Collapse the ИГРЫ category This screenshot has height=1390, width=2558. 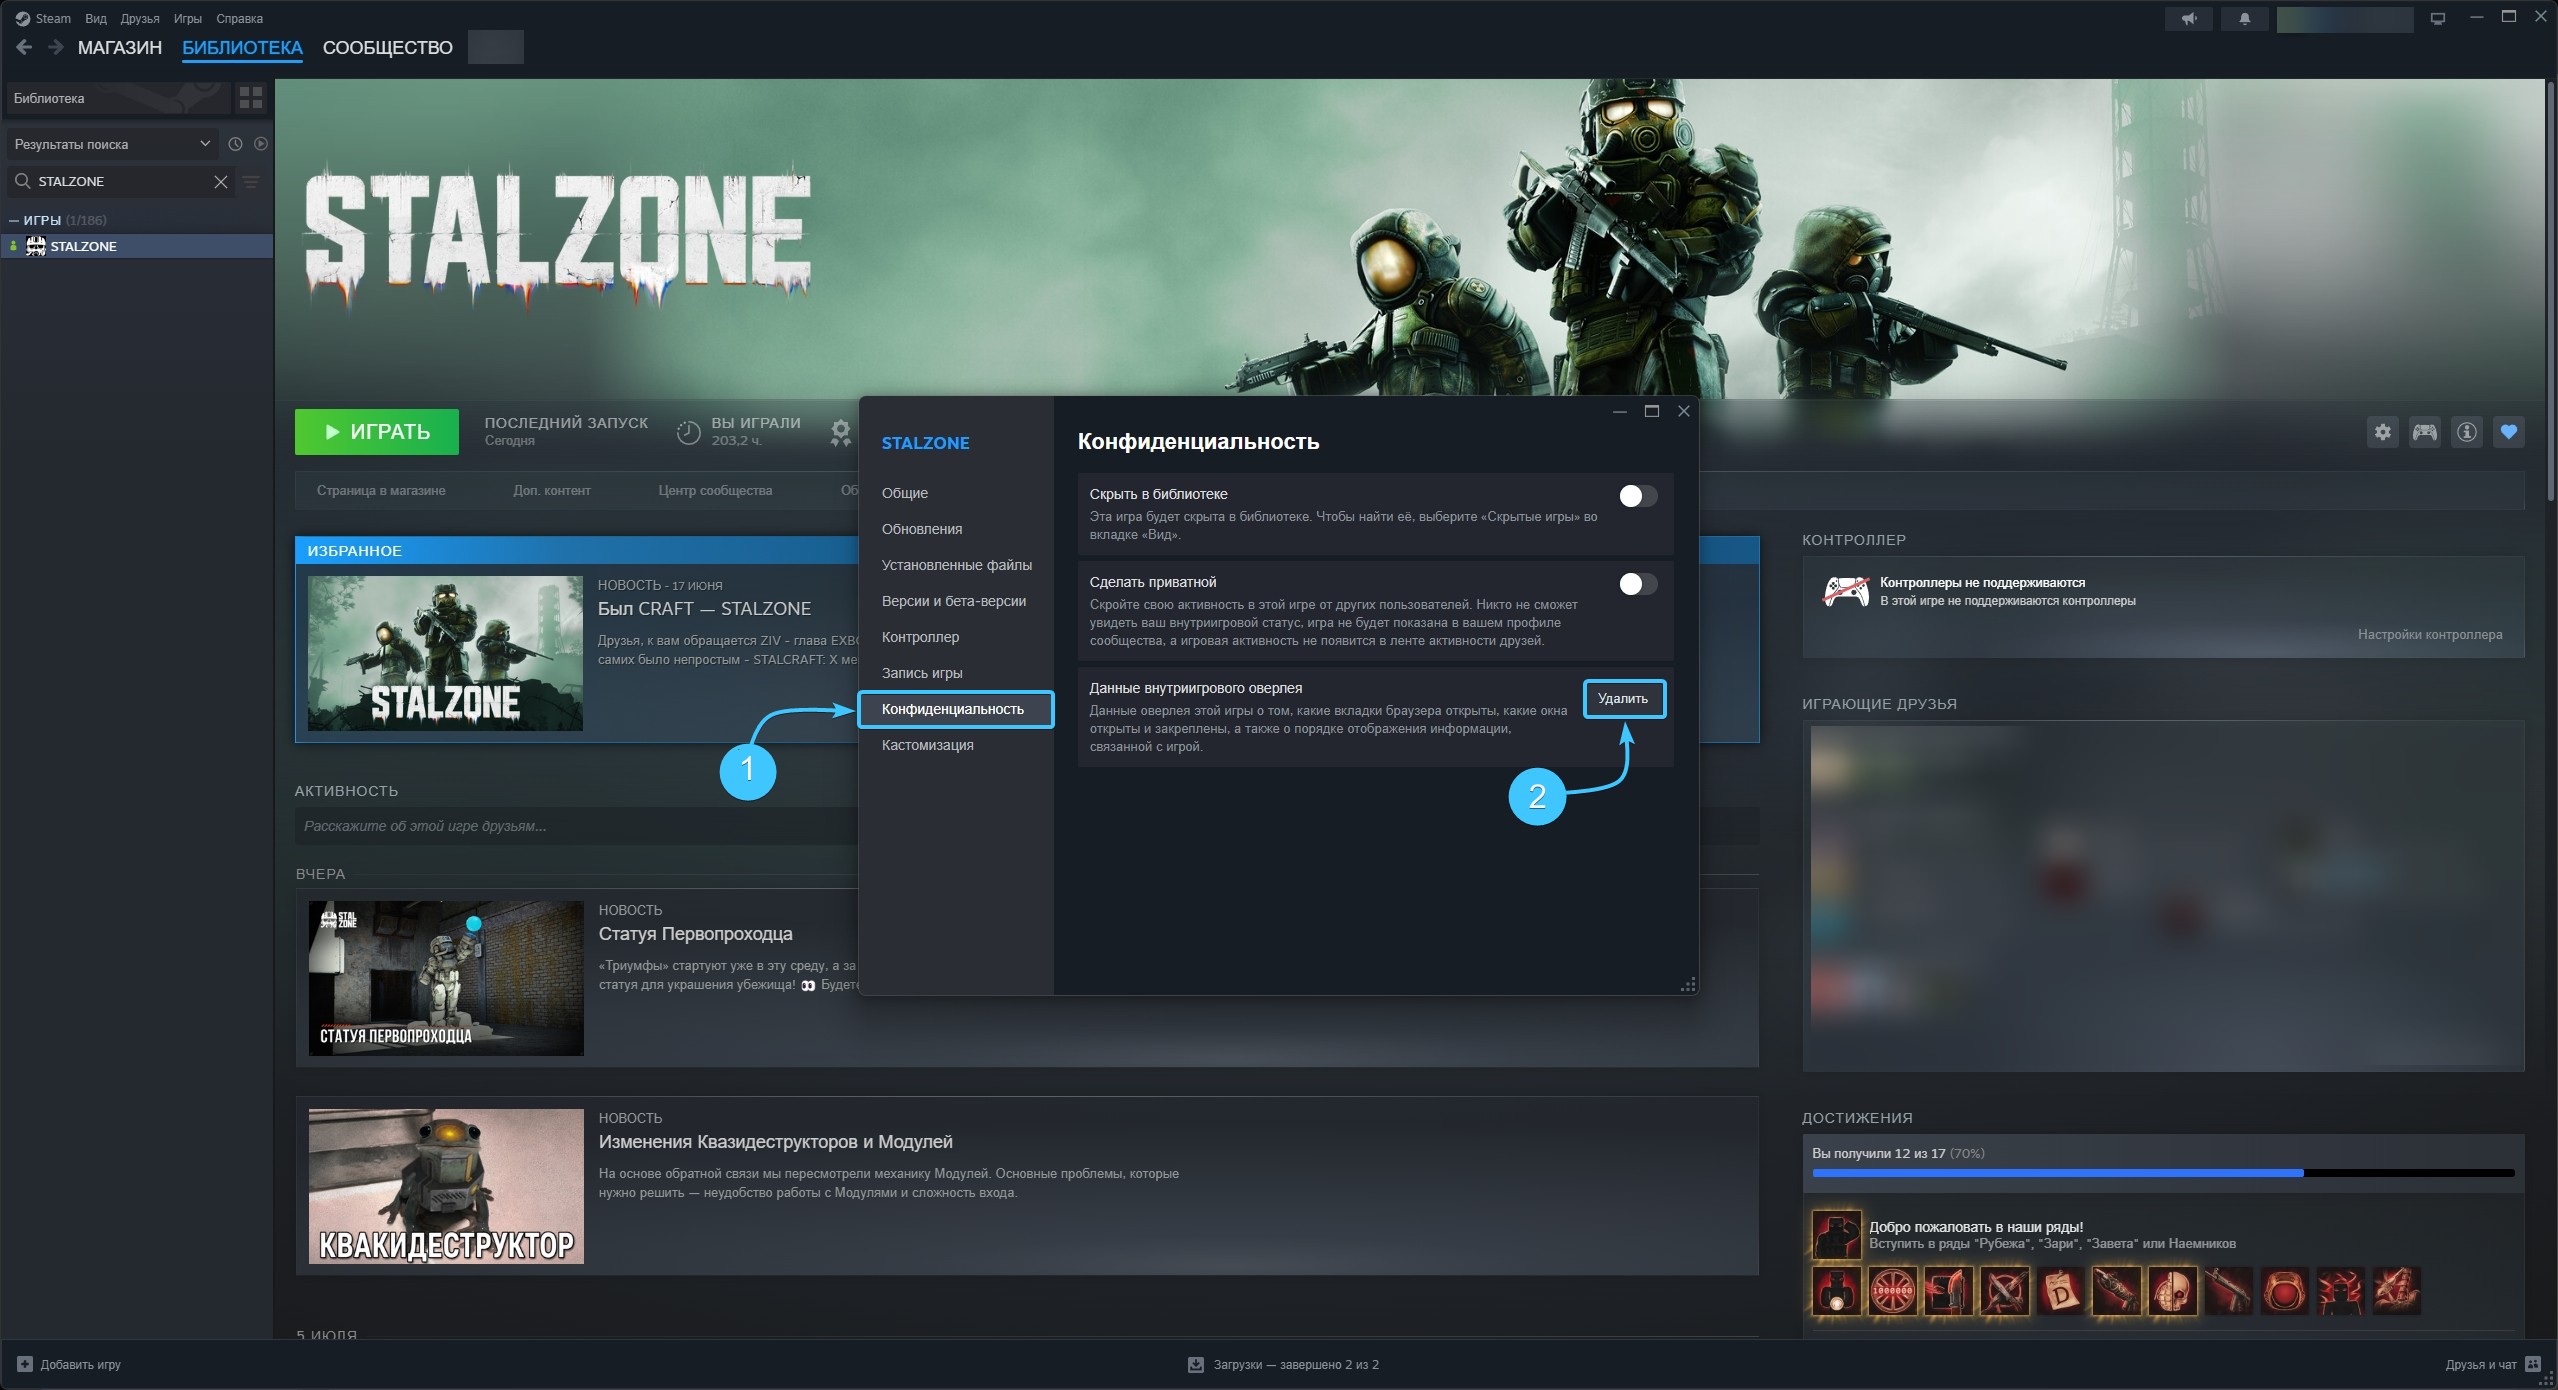click(14, 220)
